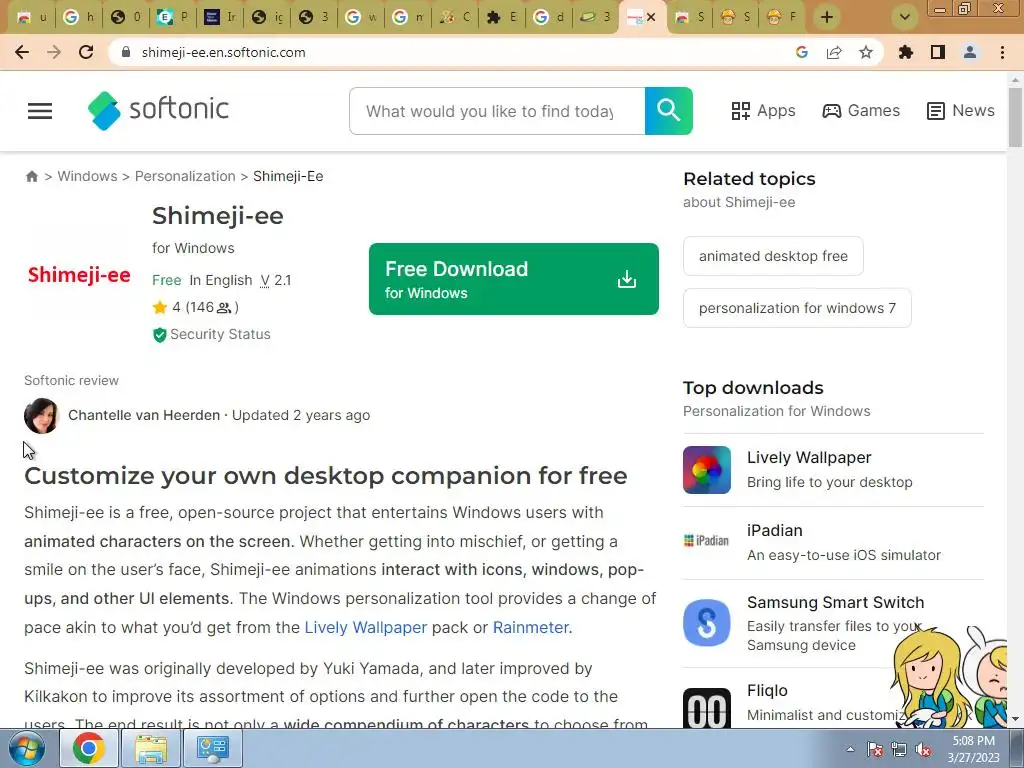This screenshot has width=1024, height=768.
Task: Reload the page with the refresh icon
Action: pyautogui.click(x=86, y=52)
